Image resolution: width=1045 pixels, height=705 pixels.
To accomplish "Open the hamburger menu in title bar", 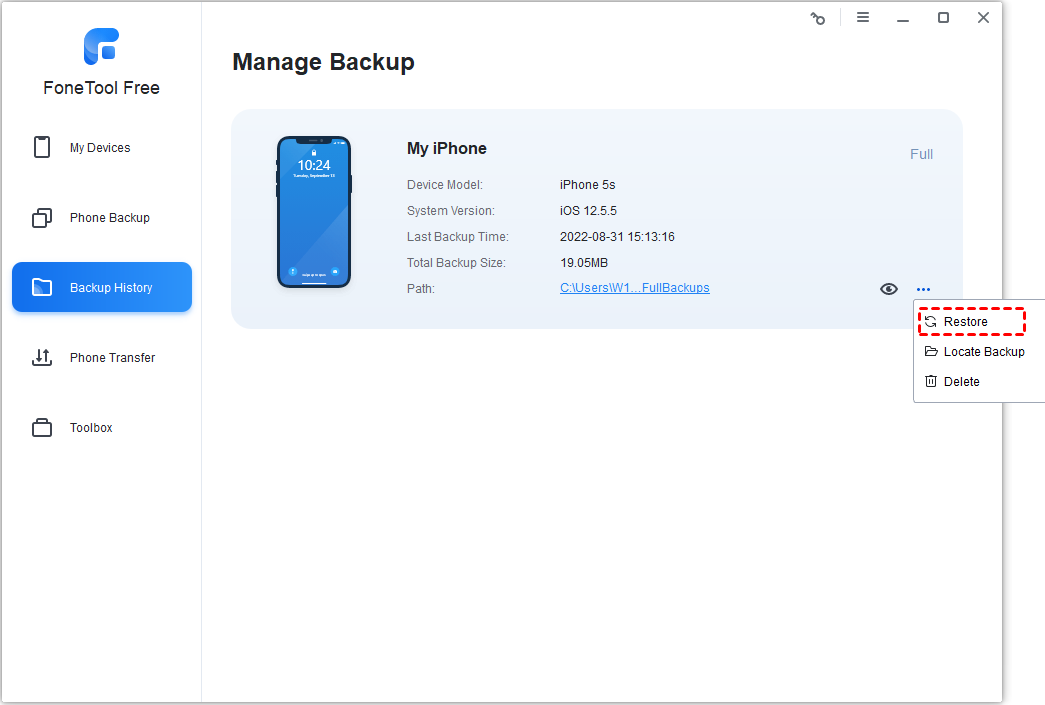I will point(862,17).
